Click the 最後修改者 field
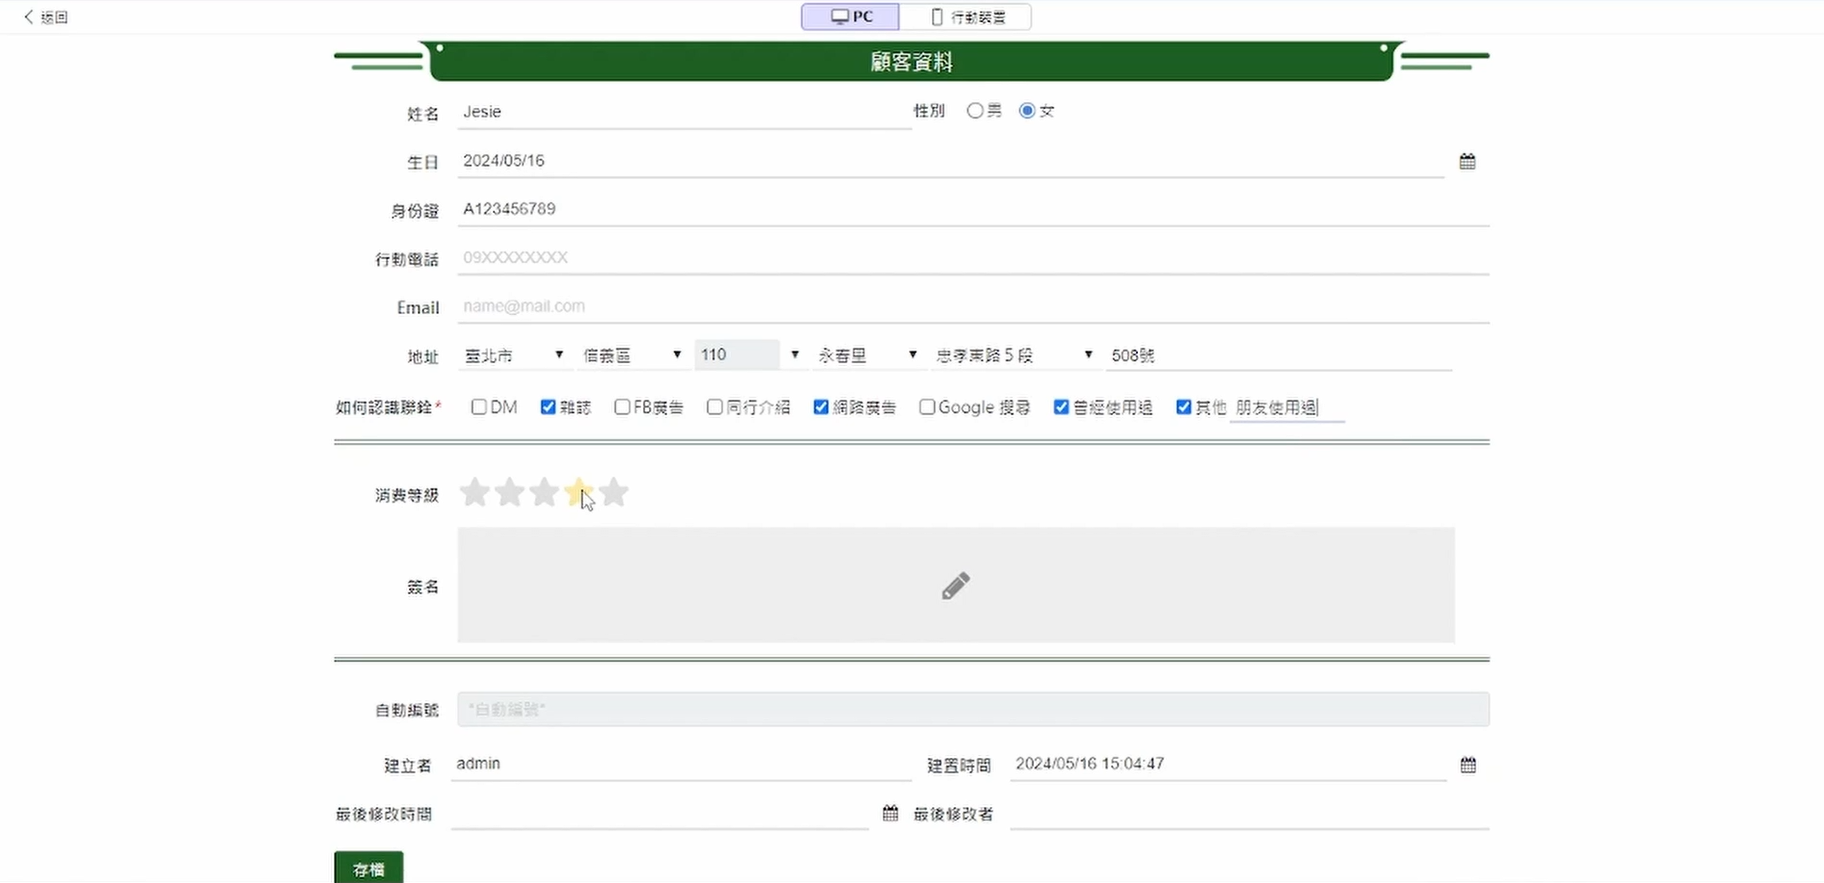Viewport: 1824px width, 883px height. [1250, 814]
